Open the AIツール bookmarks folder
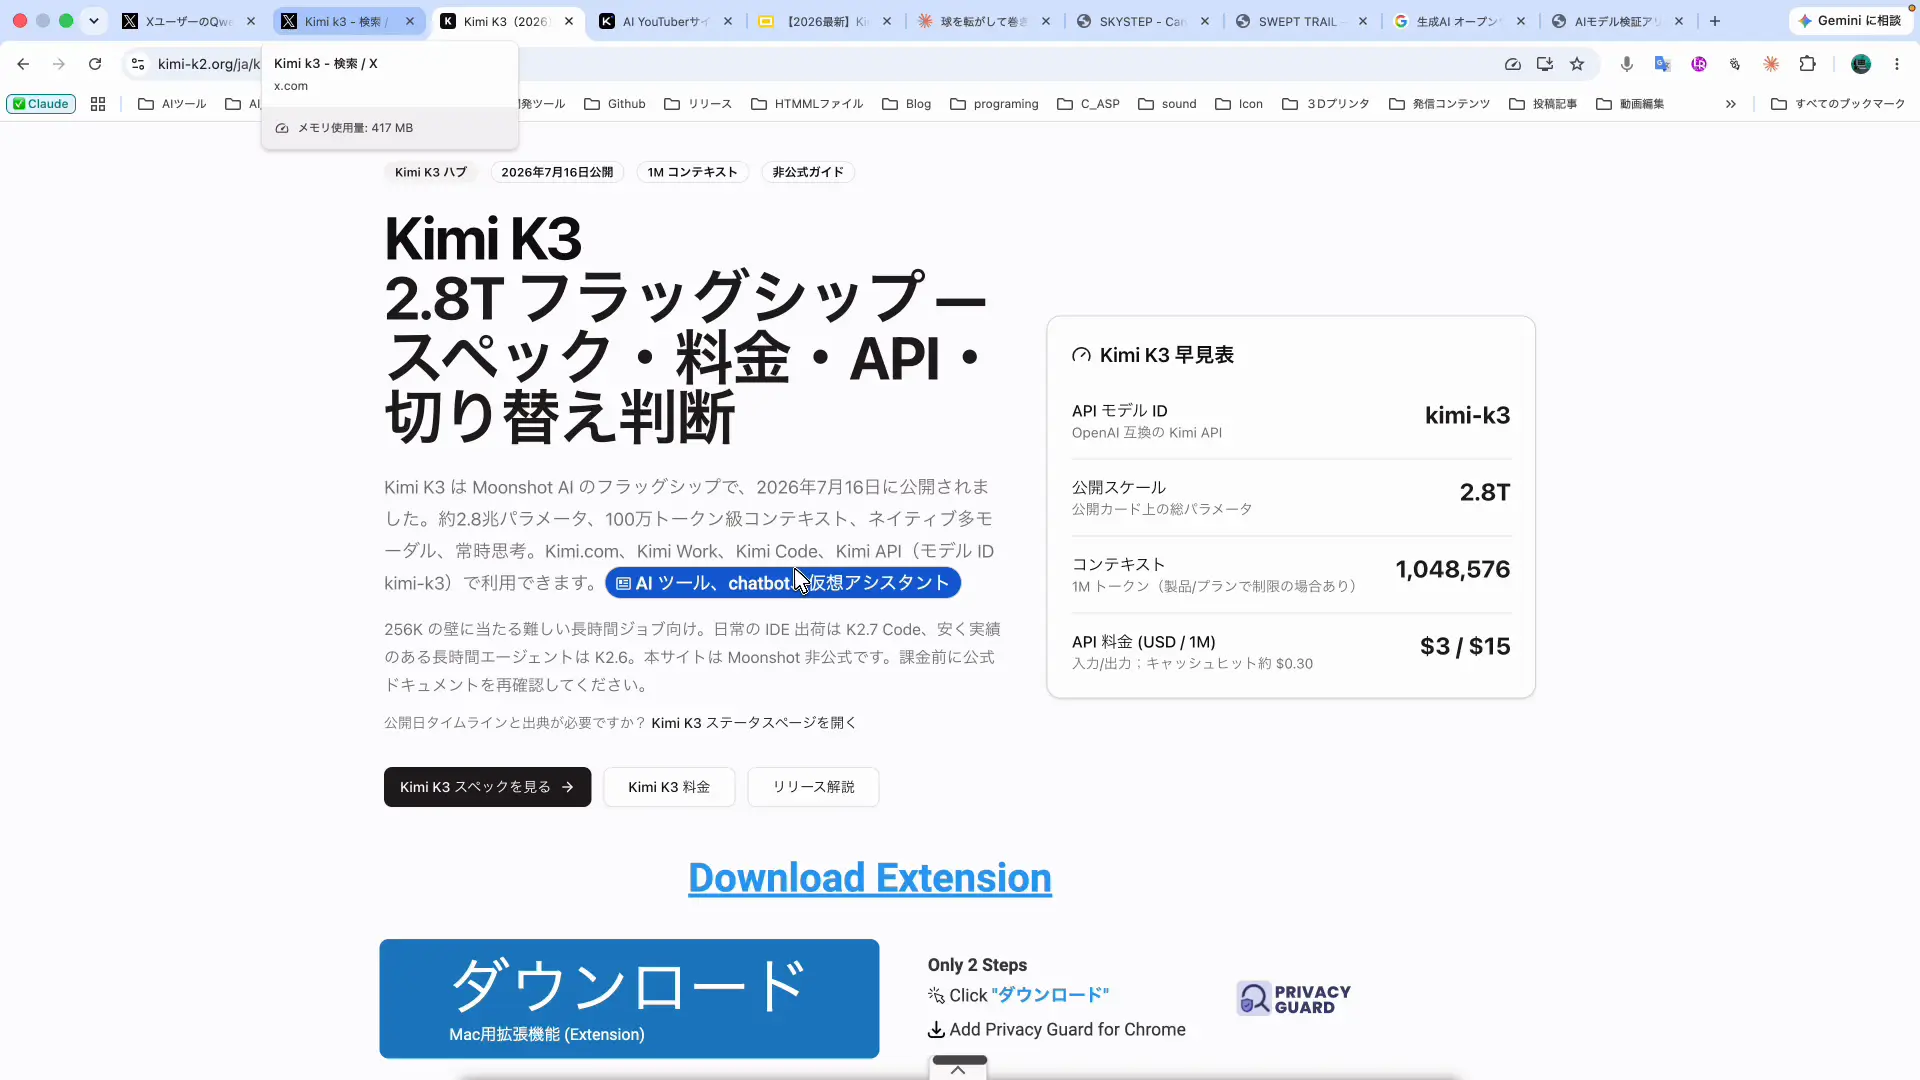1920x1080 pixels. [173, 104]
